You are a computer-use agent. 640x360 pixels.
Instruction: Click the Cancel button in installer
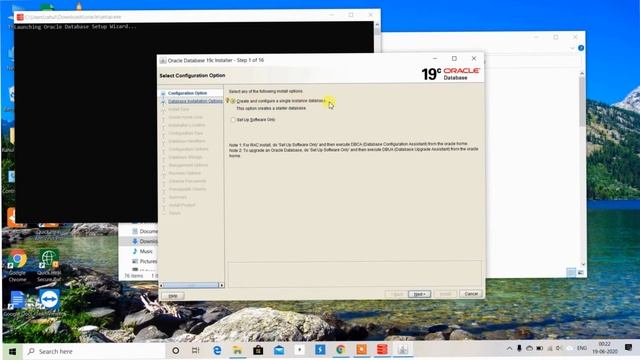click(471, 294)
